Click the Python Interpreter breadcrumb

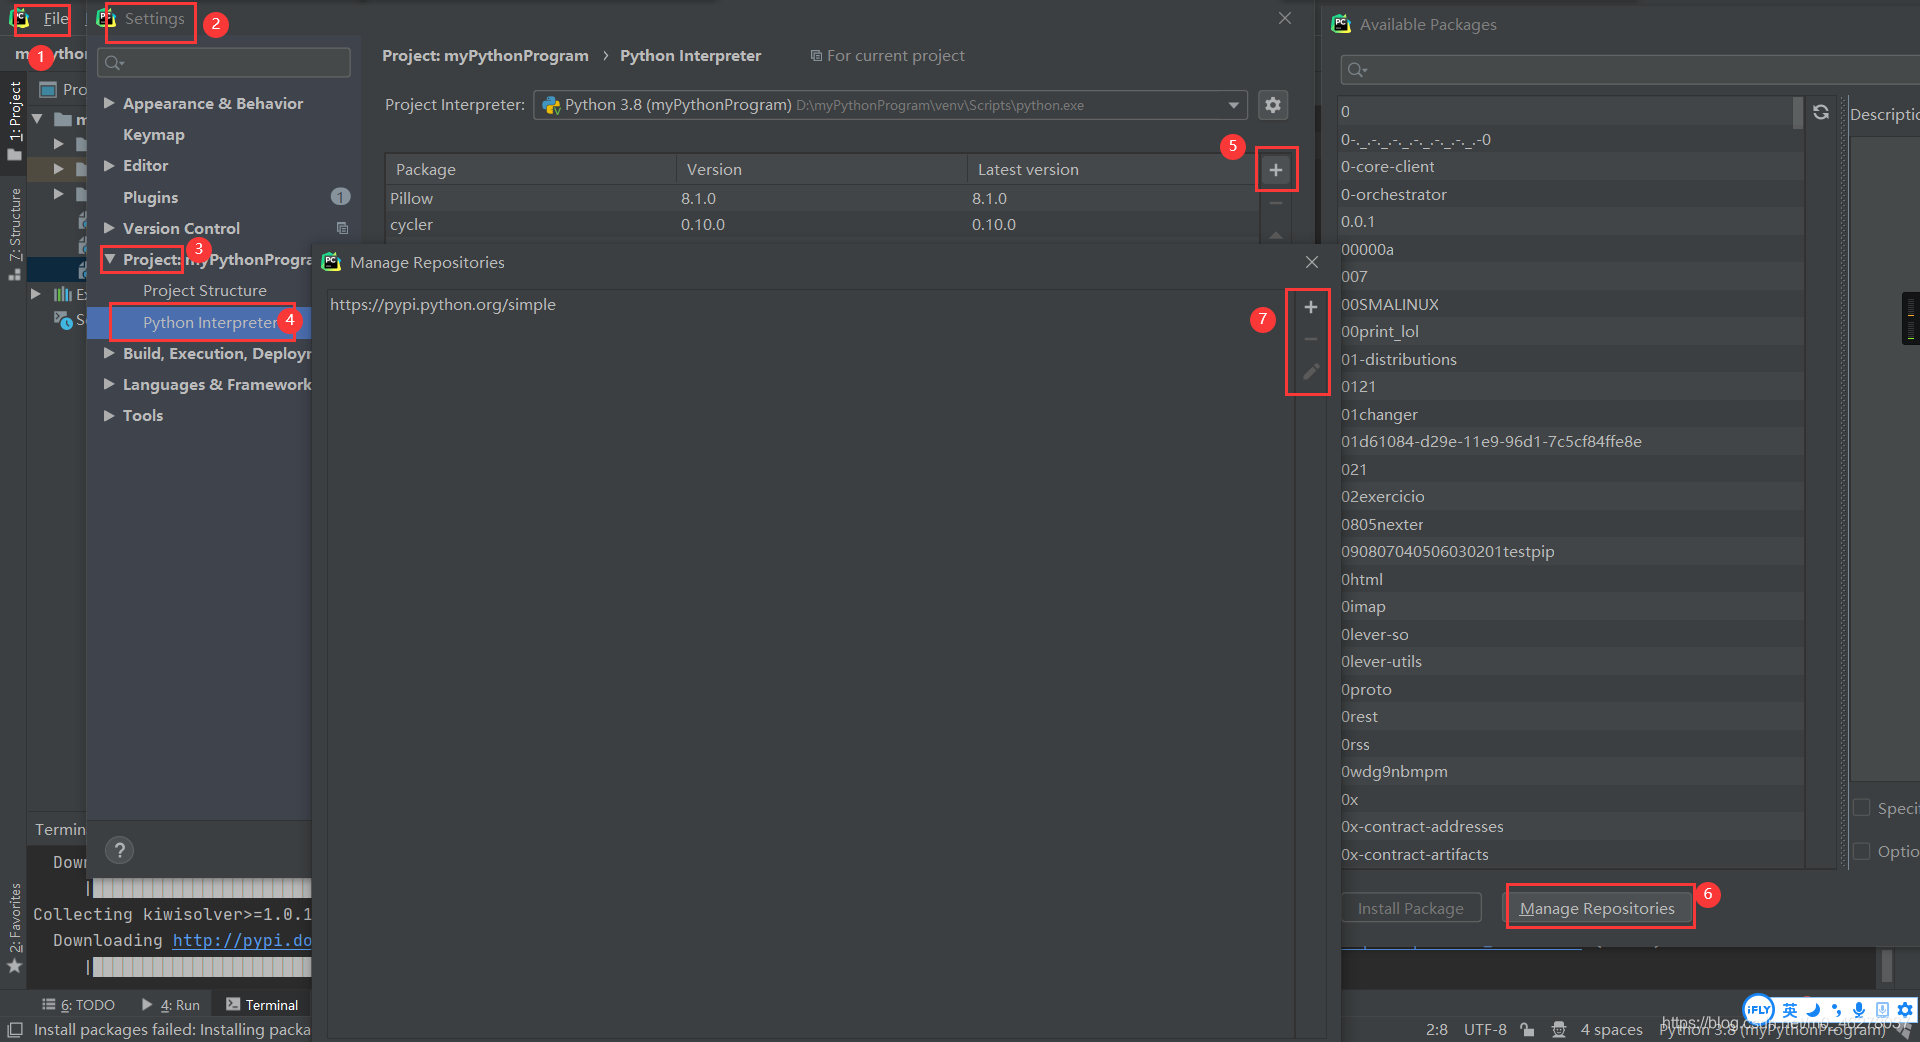coord(690,56)
